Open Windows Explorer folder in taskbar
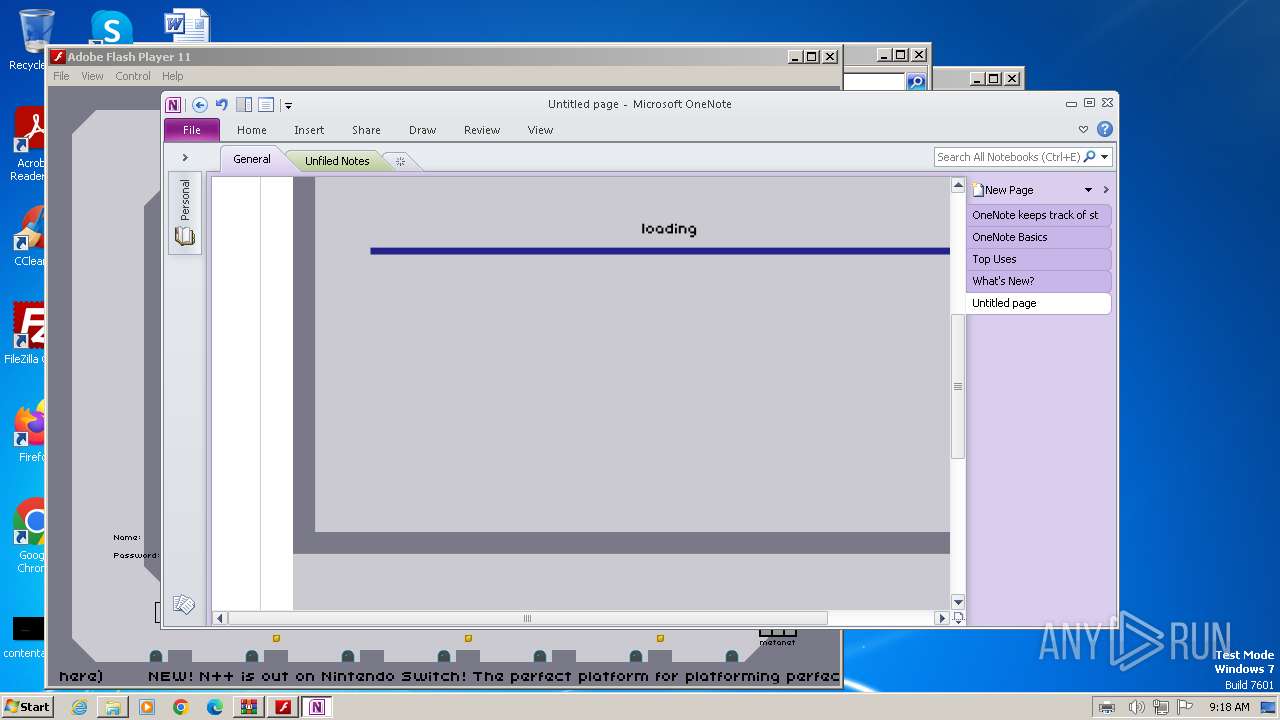 tap(113, 707)
